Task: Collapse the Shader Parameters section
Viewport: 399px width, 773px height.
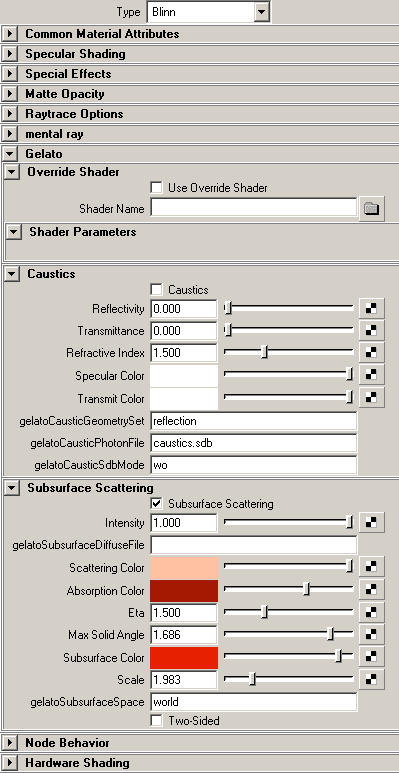Action: coord(14,232)
